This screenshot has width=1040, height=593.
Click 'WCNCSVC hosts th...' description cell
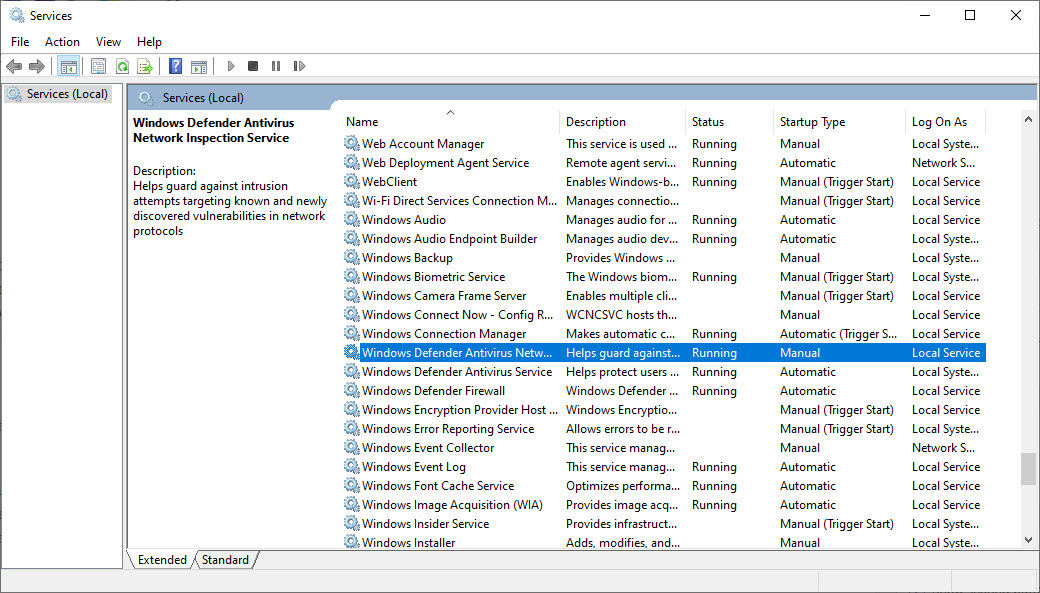coord(621,314)
